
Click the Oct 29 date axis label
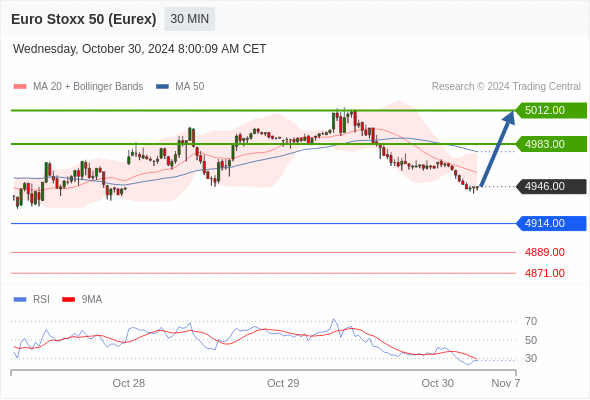283,383
